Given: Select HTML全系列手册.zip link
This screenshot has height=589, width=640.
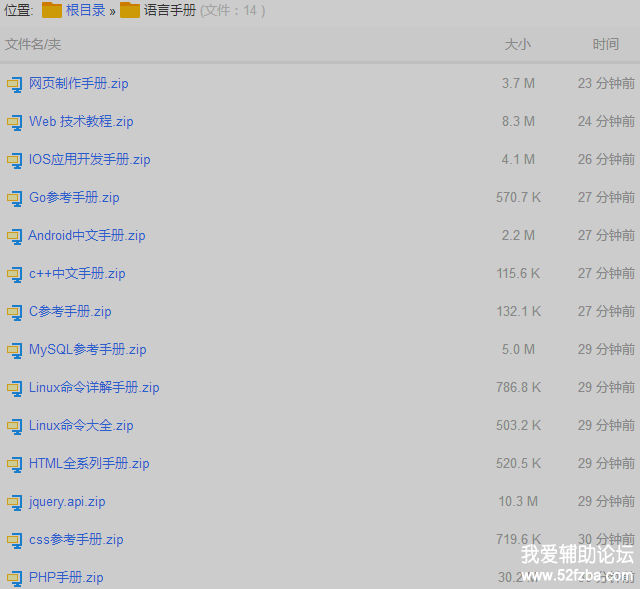Looking at the screenshot, I should click(89, 463).
